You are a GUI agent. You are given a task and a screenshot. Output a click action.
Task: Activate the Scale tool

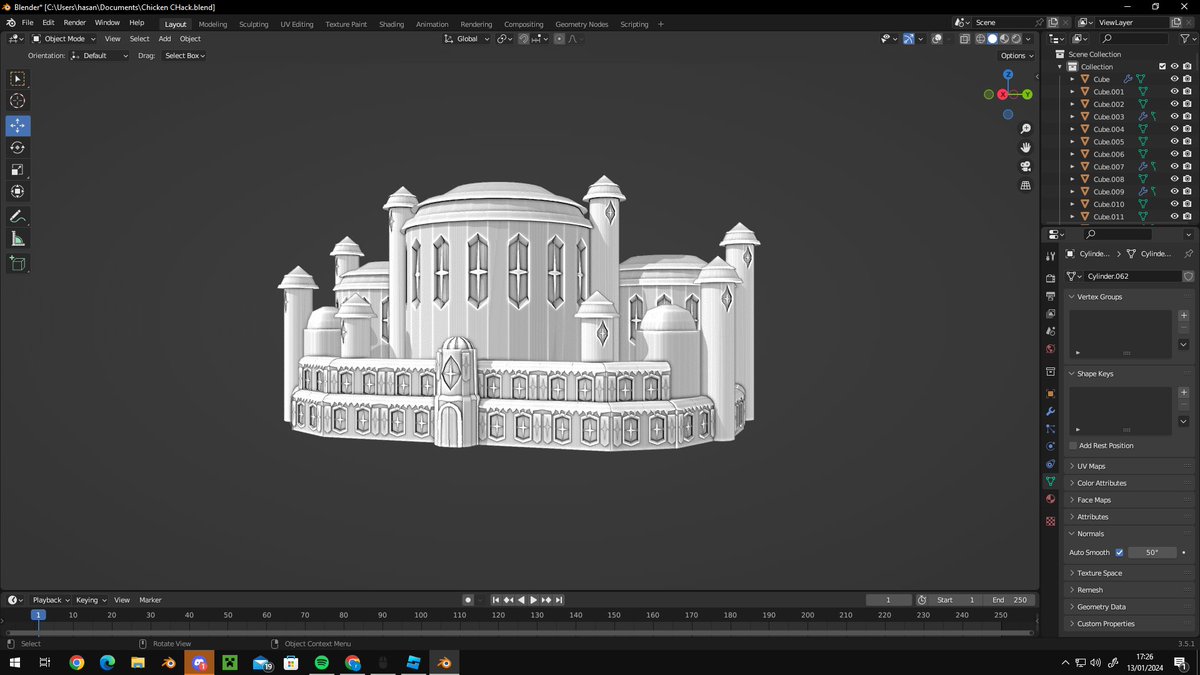point(17,168)
